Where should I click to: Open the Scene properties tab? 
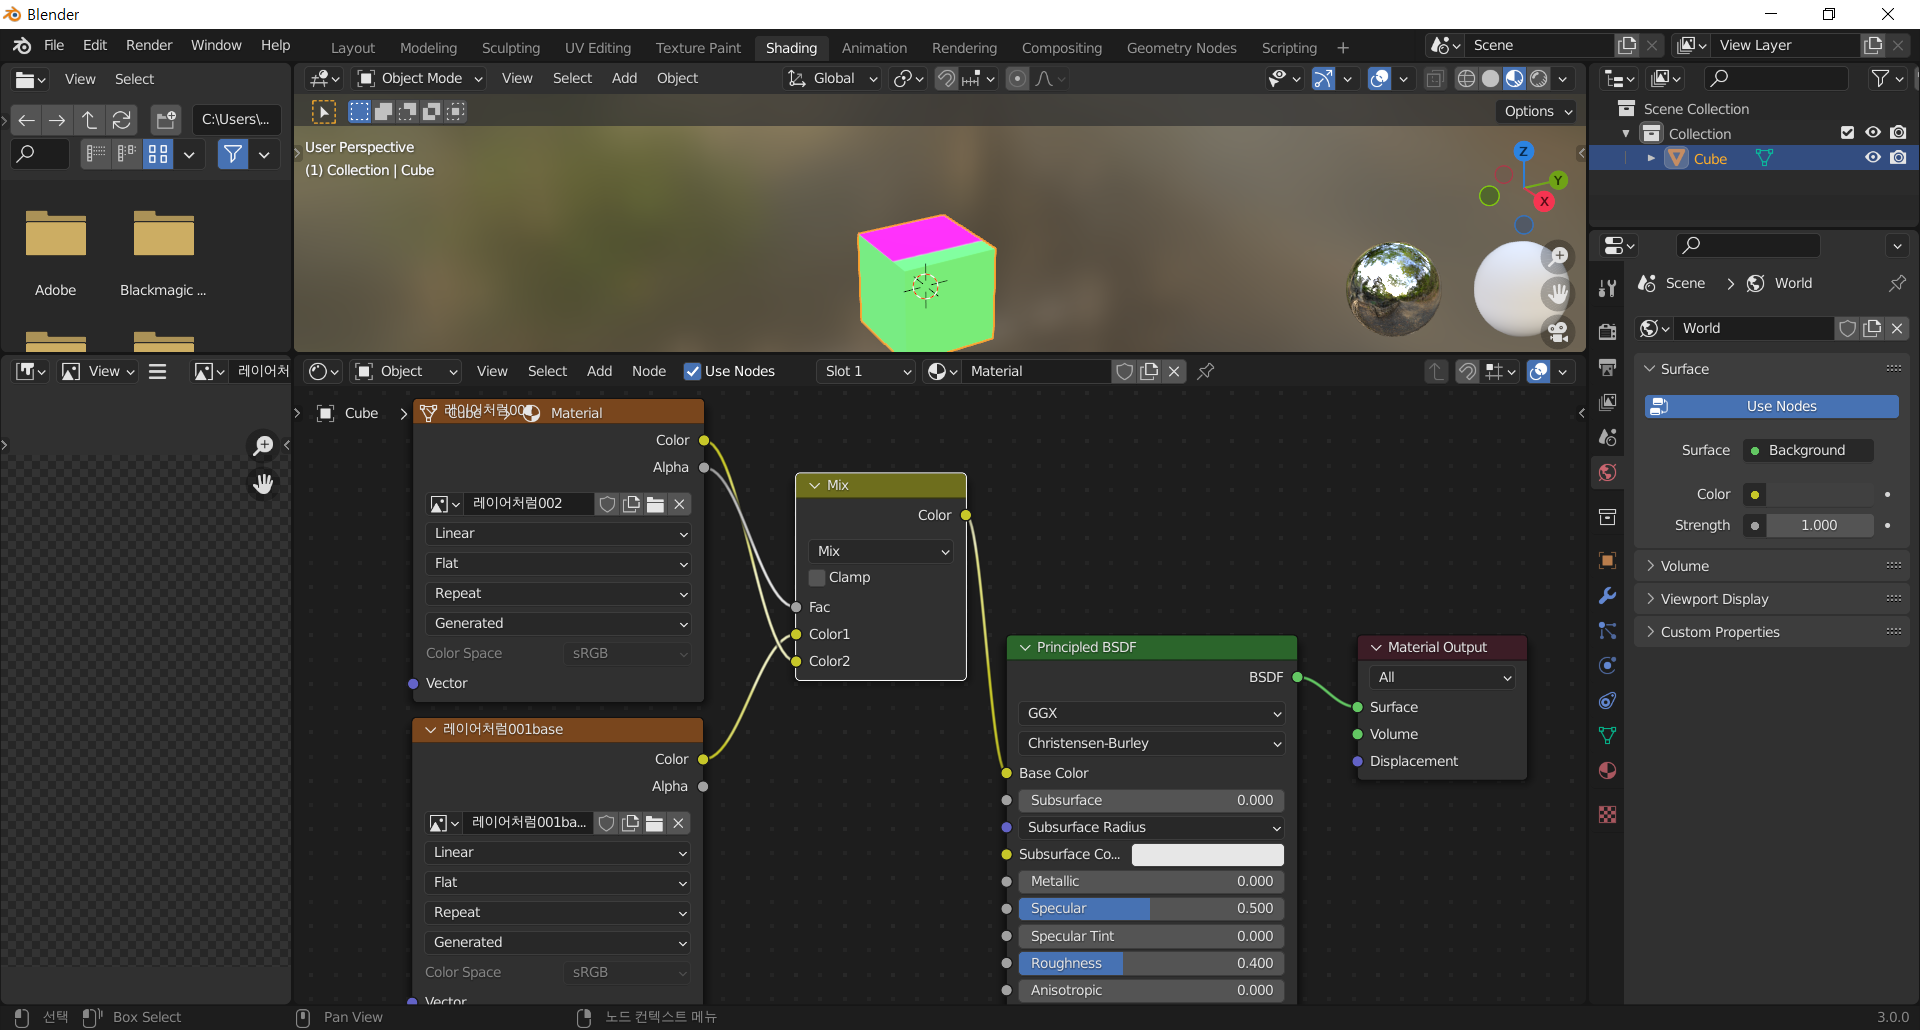point(1607,437)
